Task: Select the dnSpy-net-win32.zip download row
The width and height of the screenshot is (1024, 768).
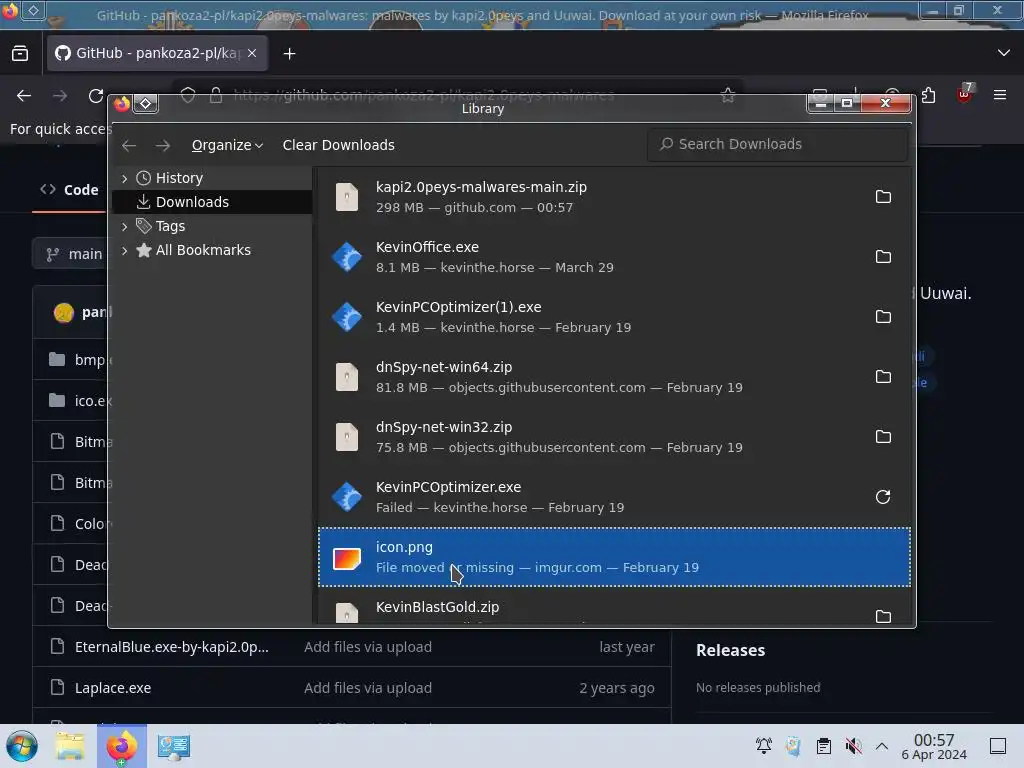Action: pyautogui.click(x=614, y=437)
